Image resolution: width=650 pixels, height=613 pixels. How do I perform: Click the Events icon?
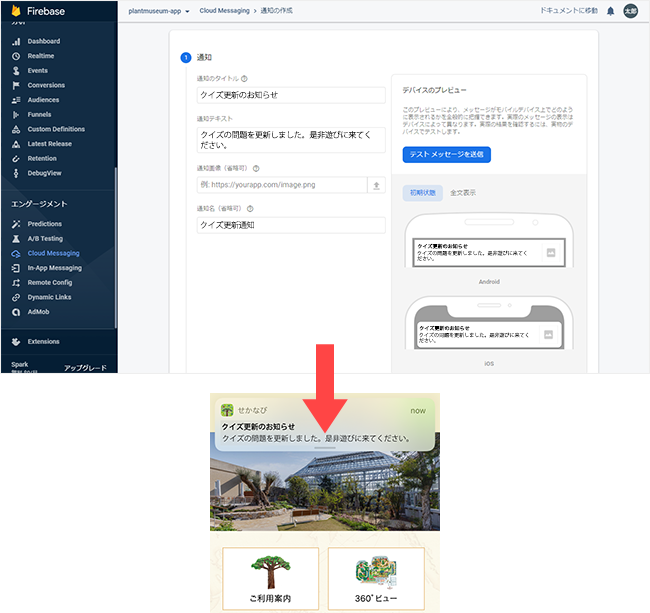click(16, 71)
